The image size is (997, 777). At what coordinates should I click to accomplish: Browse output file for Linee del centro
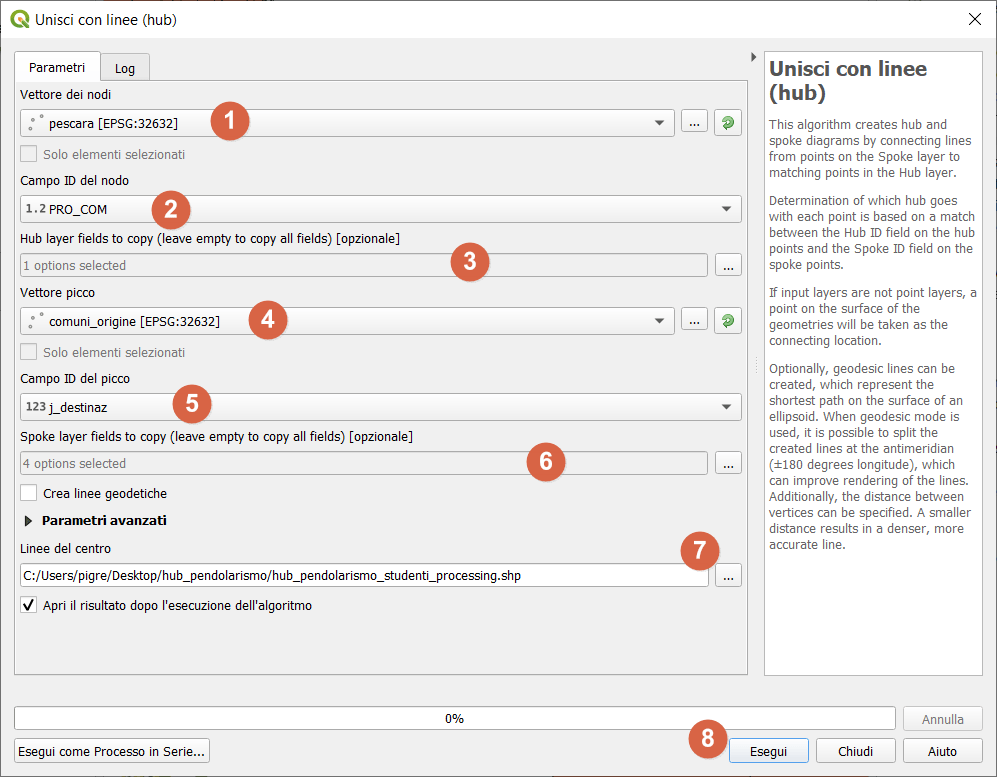[x=728, y=576]
